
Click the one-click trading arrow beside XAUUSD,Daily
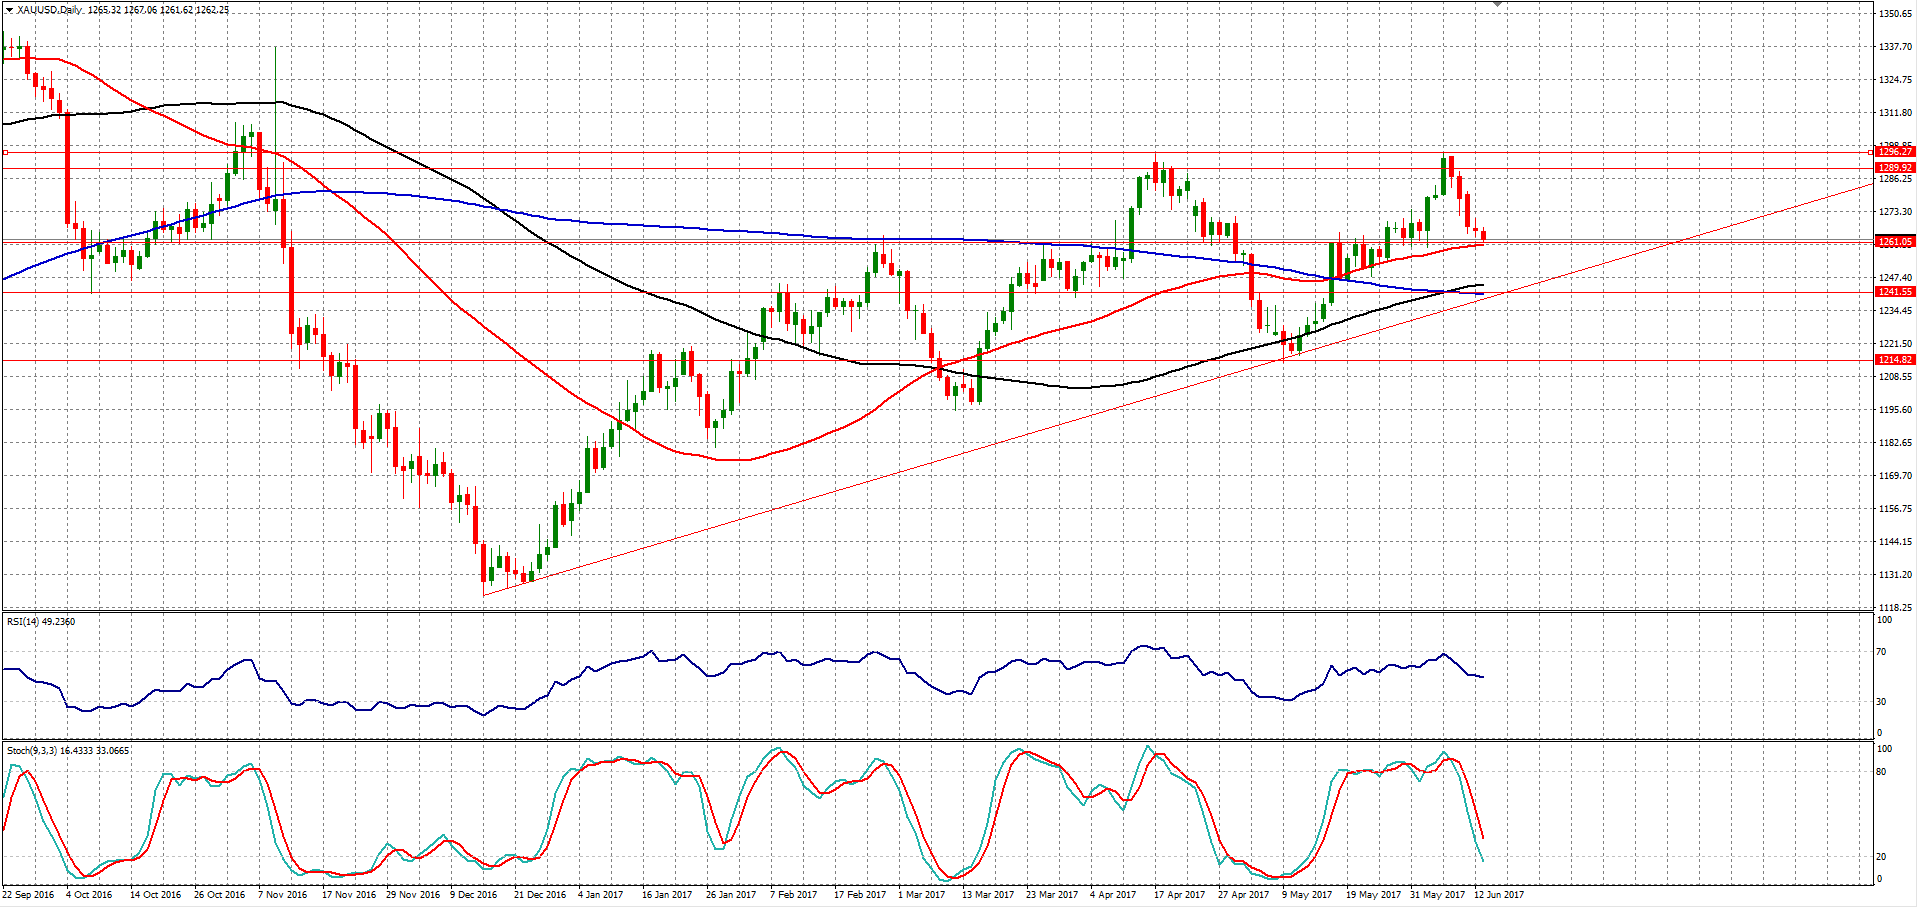[x=9, y=10]
